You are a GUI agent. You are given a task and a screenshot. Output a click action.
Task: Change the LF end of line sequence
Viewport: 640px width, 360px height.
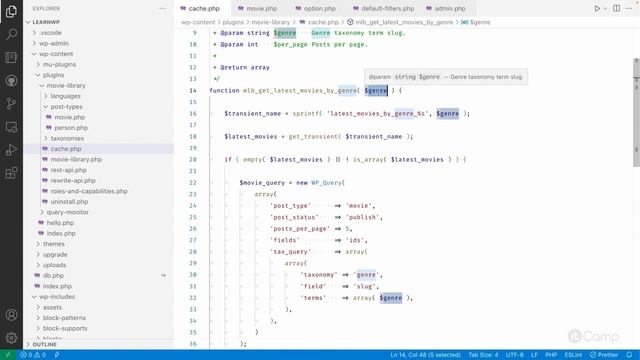(x=534, y=355)
